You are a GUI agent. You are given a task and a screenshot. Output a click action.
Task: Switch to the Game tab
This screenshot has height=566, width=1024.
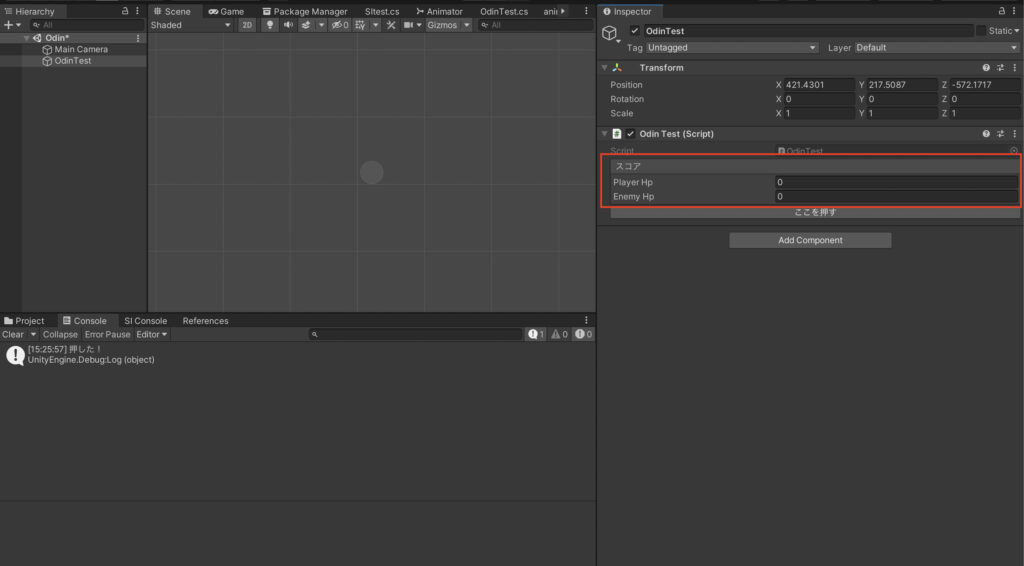pyautogui.click(x=226, y=11)
